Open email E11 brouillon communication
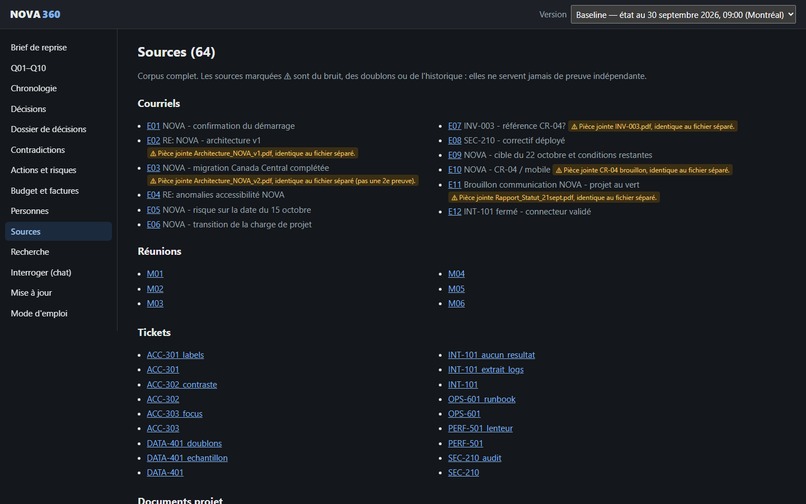 coord(454,185)
